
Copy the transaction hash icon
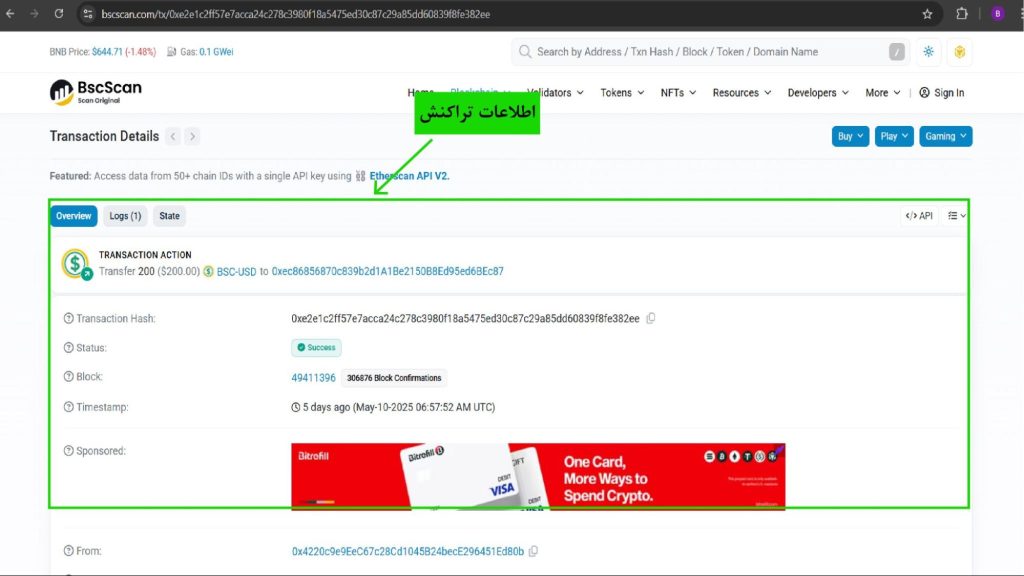(650, 319)
